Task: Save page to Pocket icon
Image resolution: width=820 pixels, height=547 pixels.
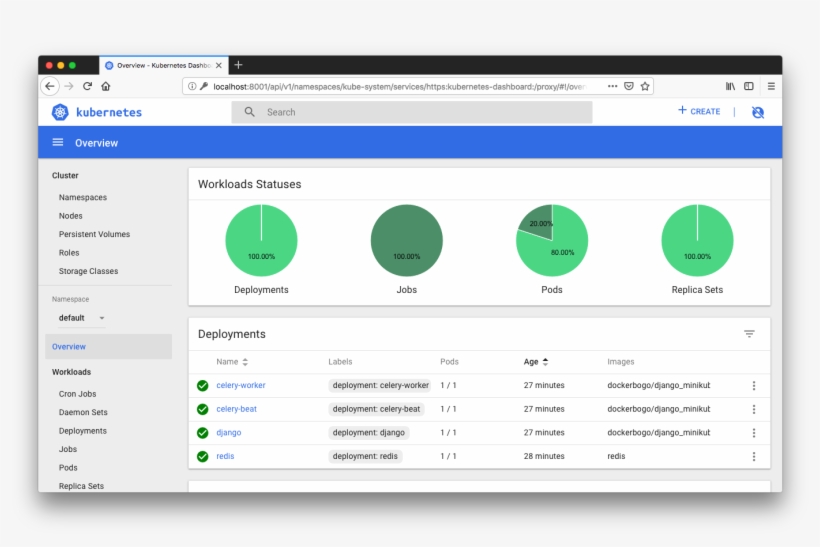Action: tap(629, 86)
